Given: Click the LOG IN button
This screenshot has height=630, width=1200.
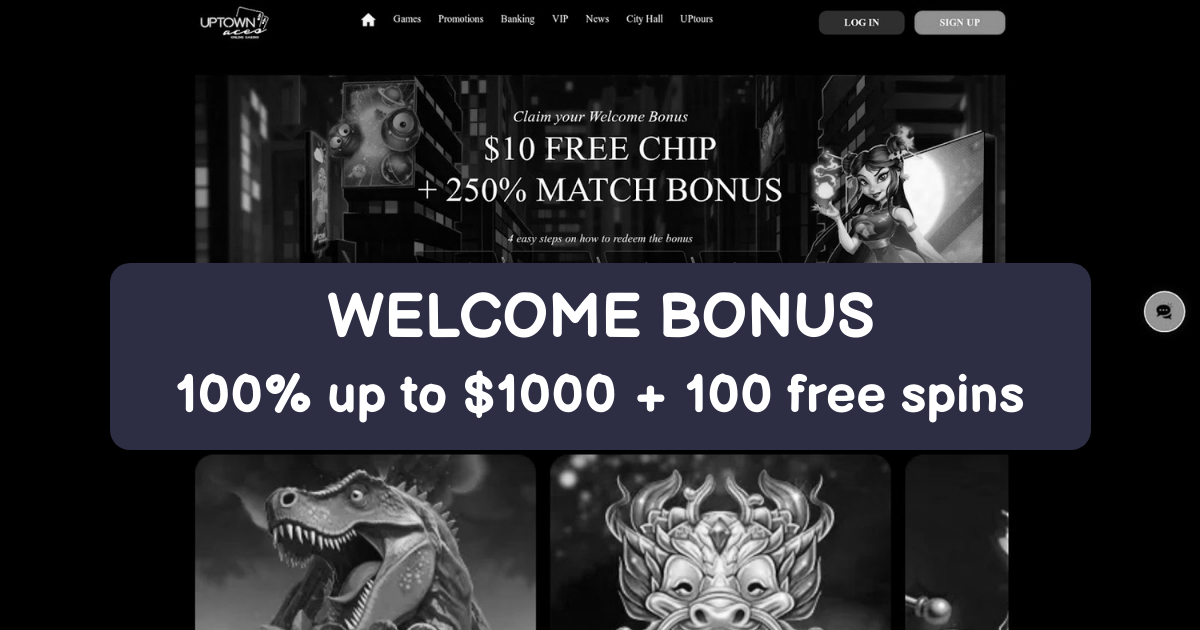Looking at the screenshot, I should (x=861, y=23).
